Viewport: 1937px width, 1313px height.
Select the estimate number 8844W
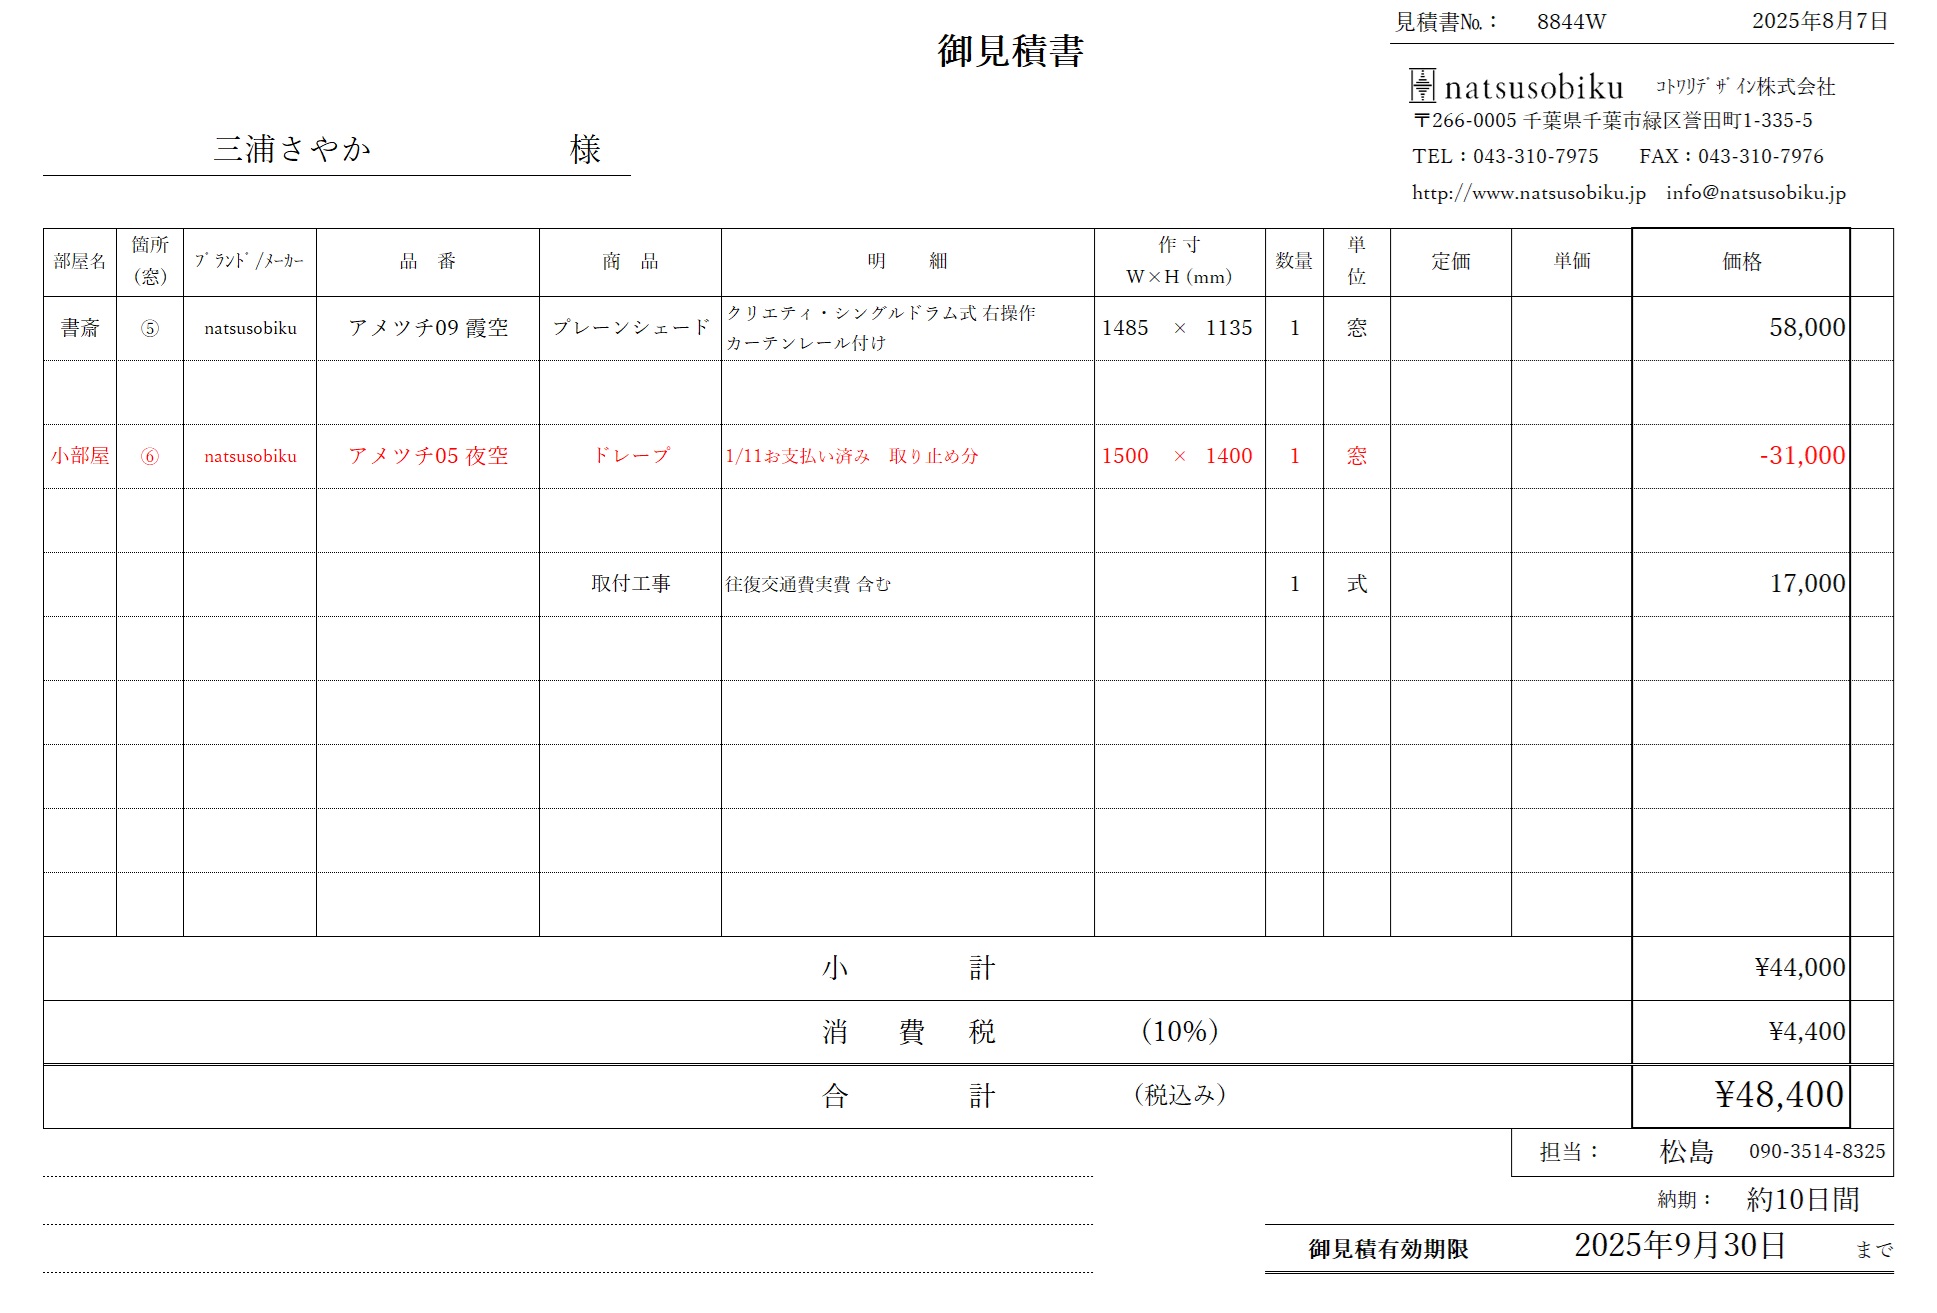(x=1571, y=22)
